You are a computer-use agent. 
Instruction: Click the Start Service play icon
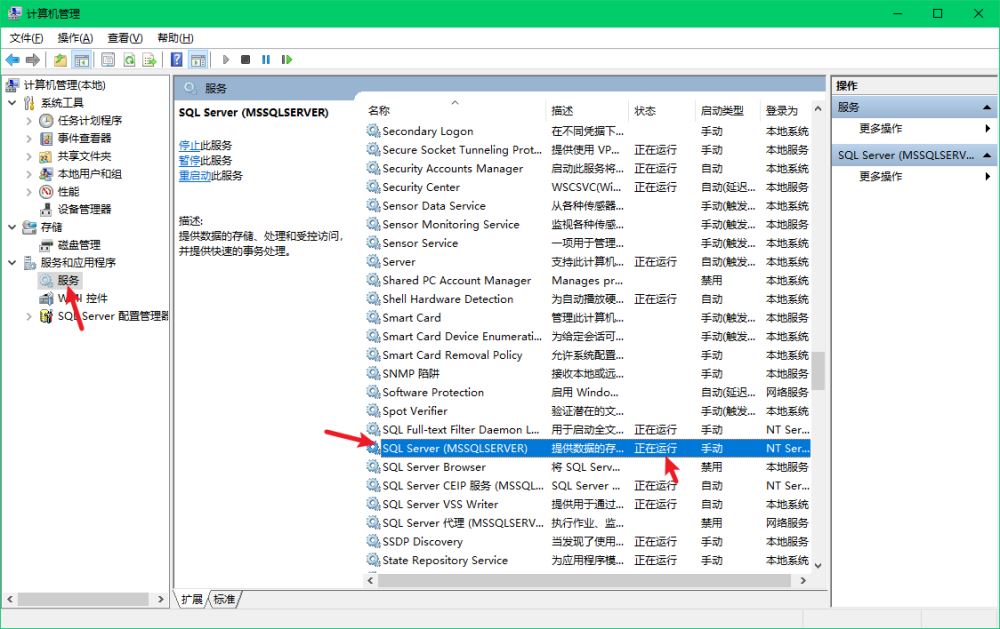[x=225, y=60]
